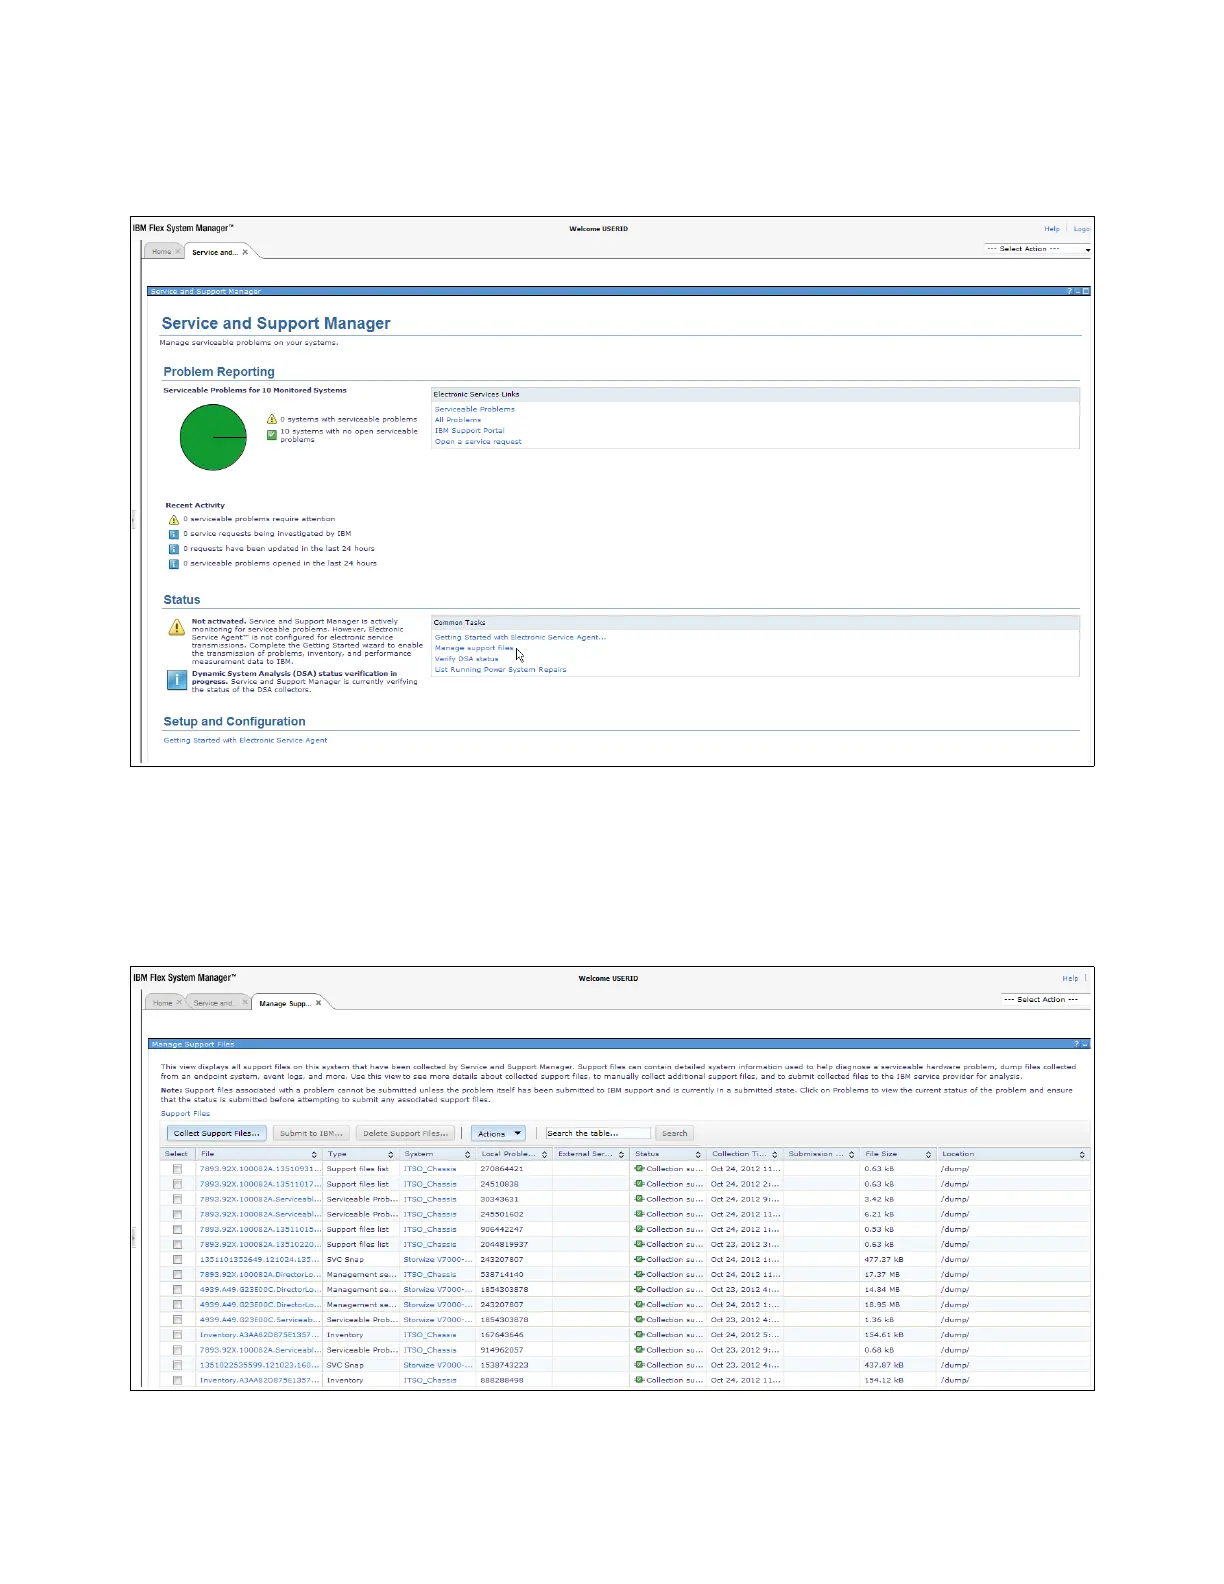Open the IBM Support Portal link

pos(469,431)
